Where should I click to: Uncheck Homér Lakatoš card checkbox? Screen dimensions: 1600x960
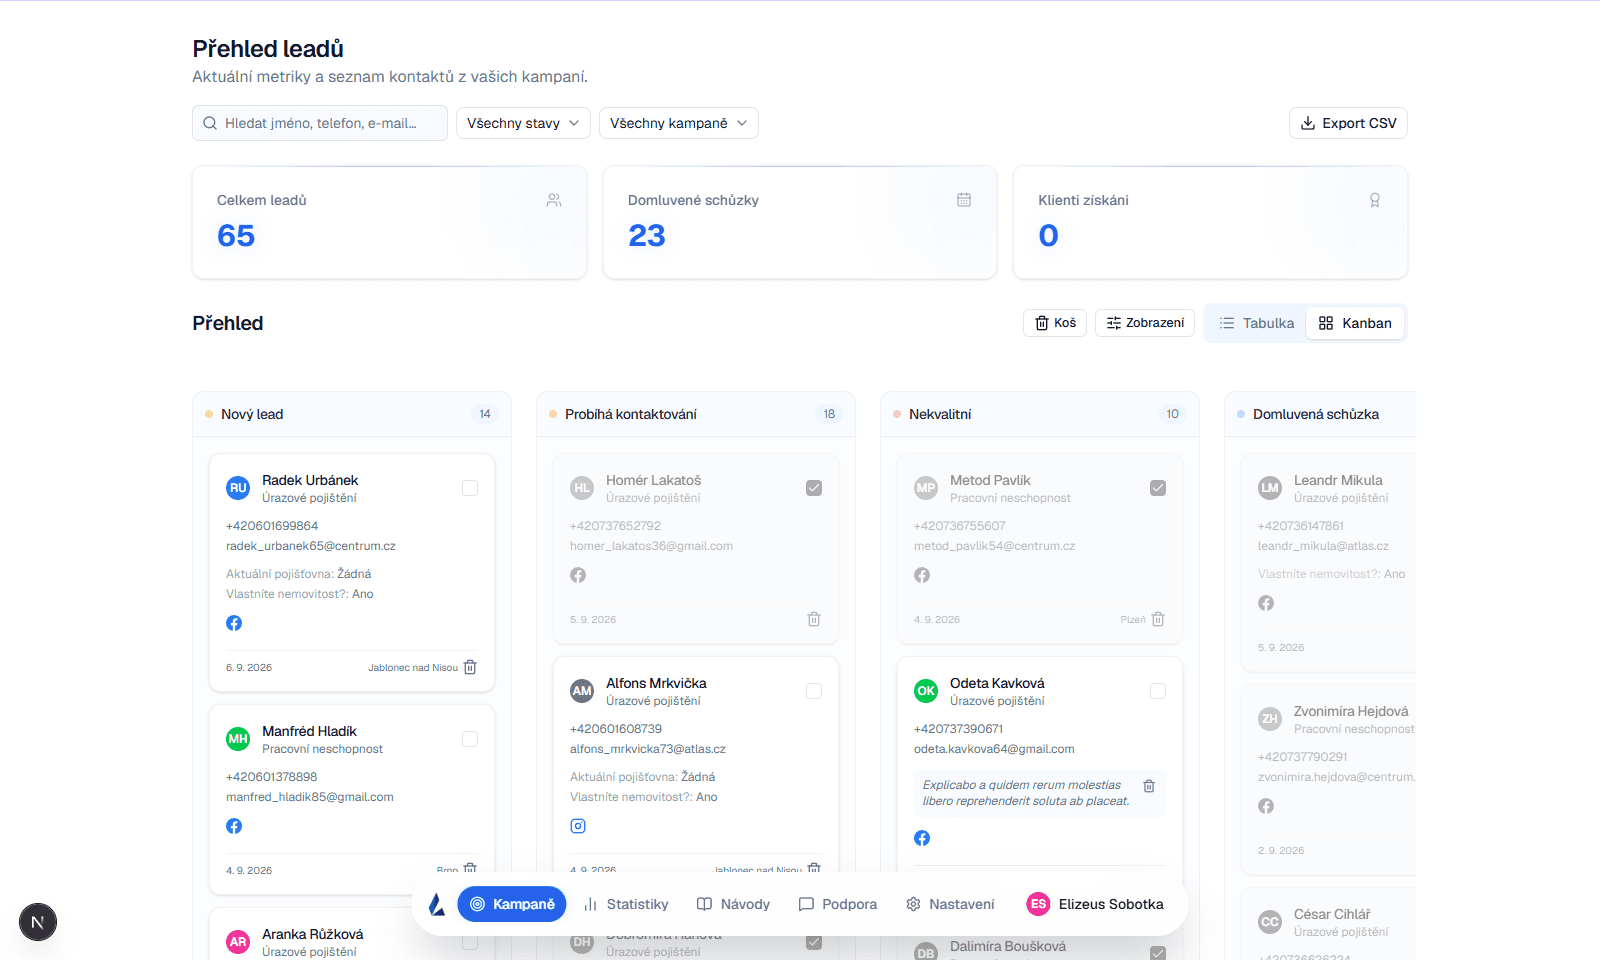click(814, 488)
